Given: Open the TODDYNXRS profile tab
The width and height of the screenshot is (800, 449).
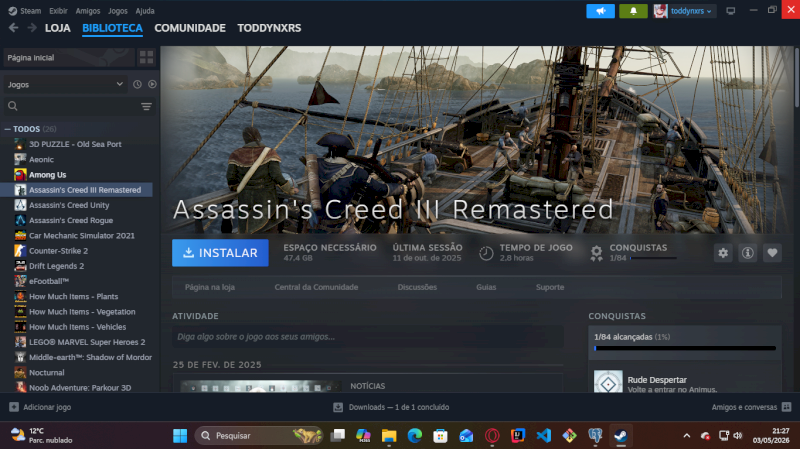Looking at the screenshot, I should [269, 28].
